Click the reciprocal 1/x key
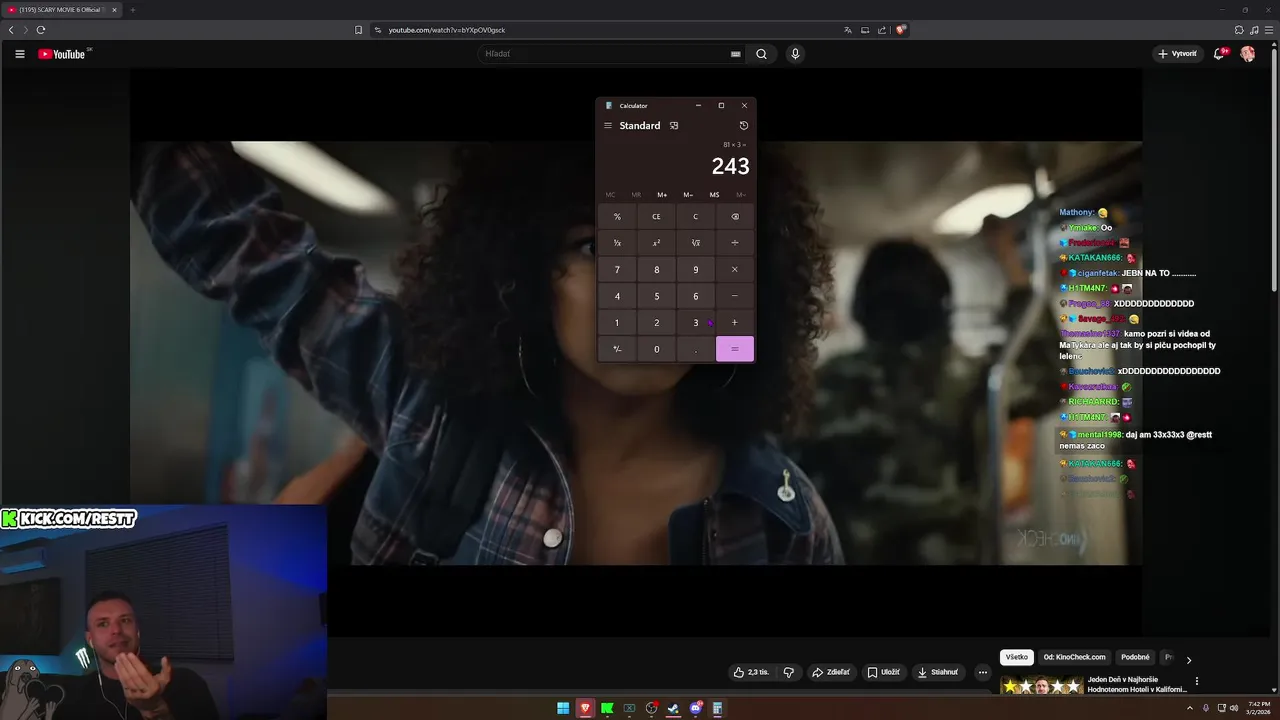 pos(617,243)
